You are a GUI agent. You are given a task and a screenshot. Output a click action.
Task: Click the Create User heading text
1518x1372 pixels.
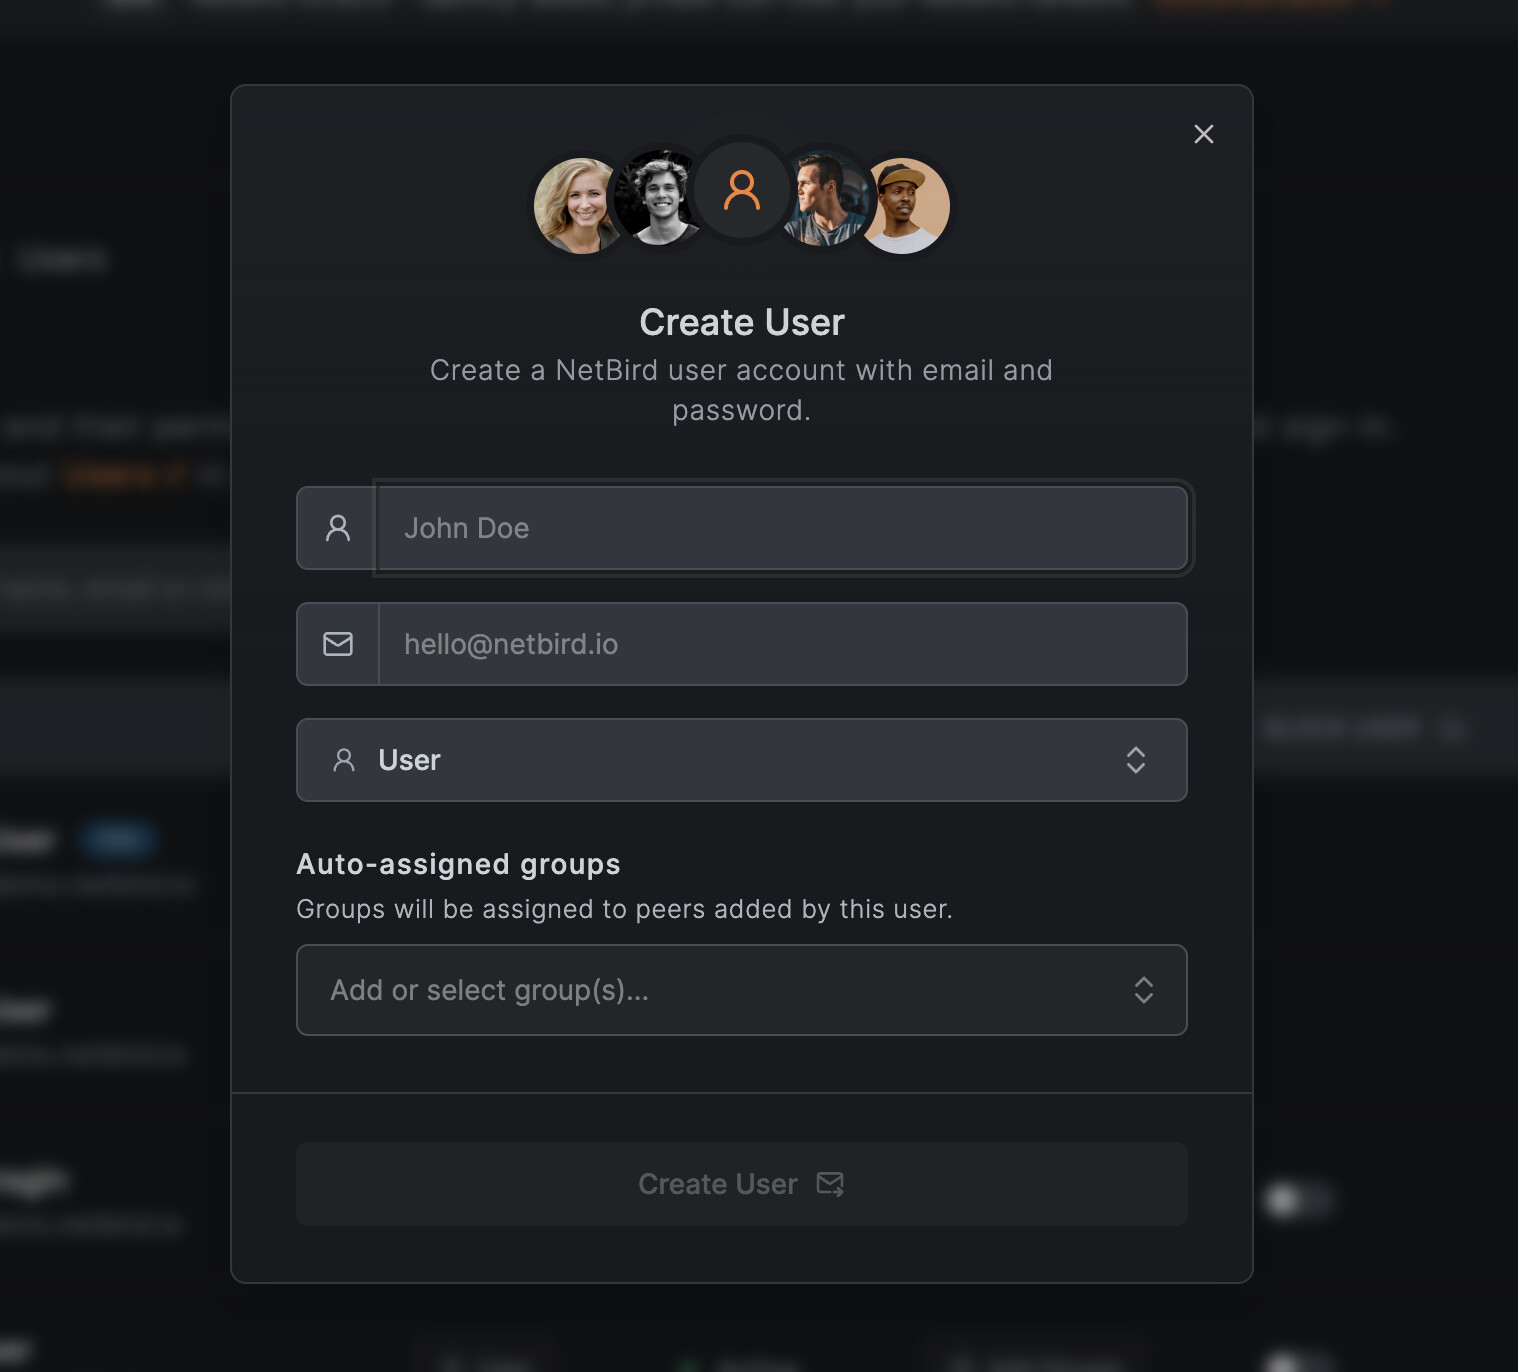pyautogui.click(x=742, y=322)
